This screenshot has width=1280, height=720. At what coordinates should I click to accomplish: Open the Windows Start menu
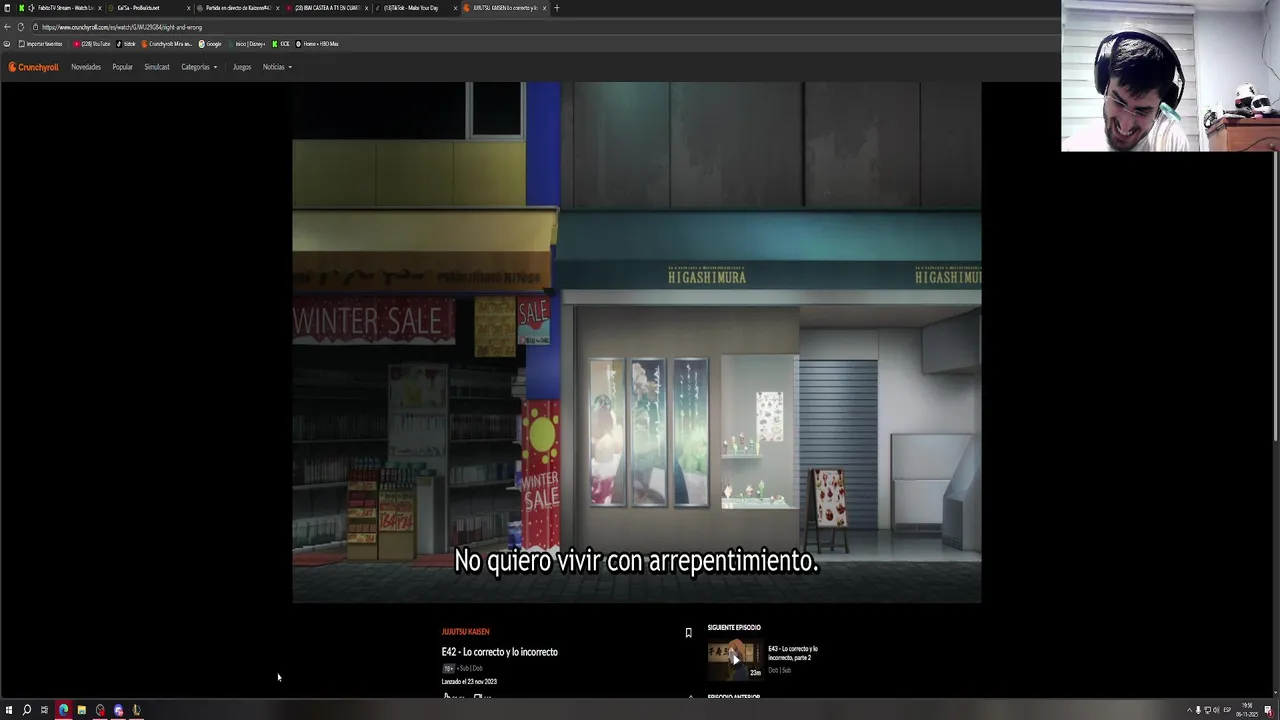8,710
